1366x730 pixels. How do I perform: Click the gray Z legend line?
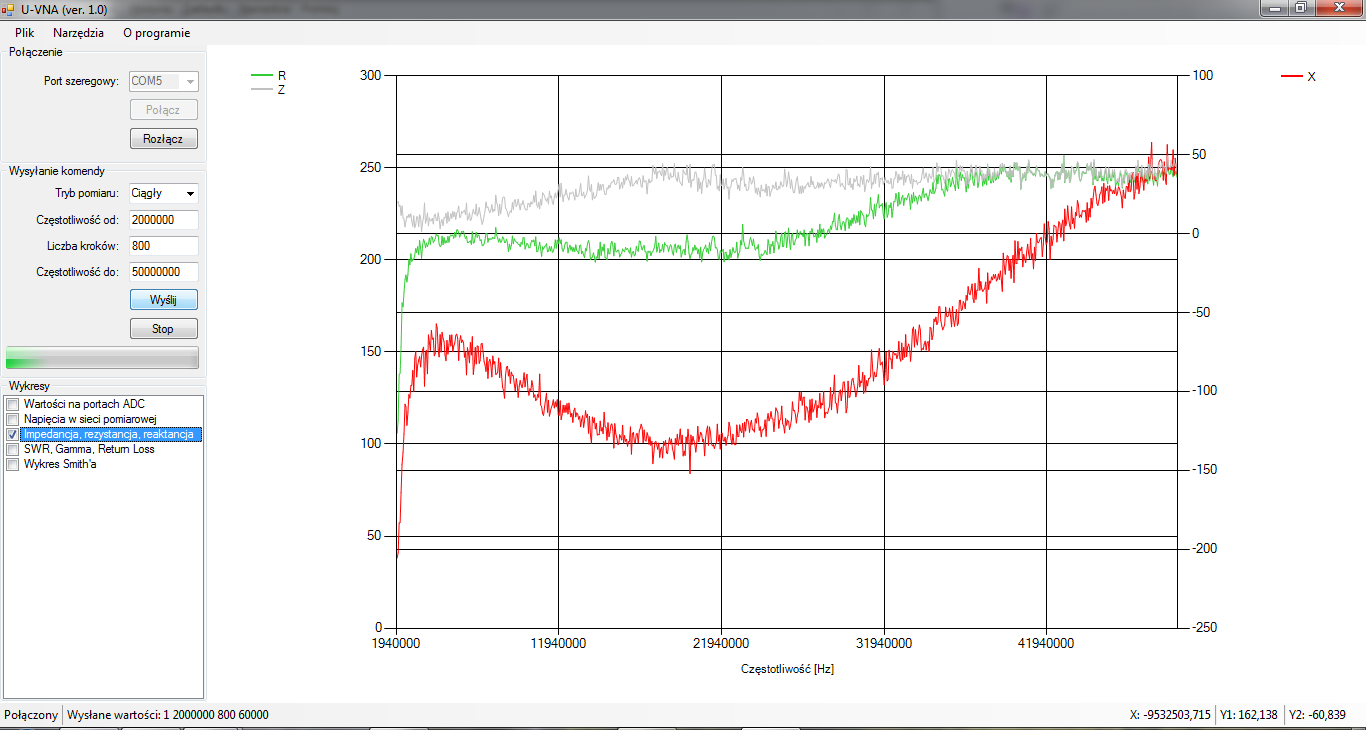[262, 89]
